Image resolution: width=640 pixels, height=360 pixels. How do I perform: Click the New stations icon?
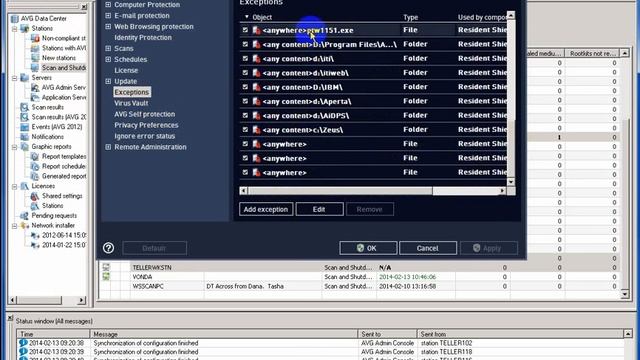pos(35,58)
